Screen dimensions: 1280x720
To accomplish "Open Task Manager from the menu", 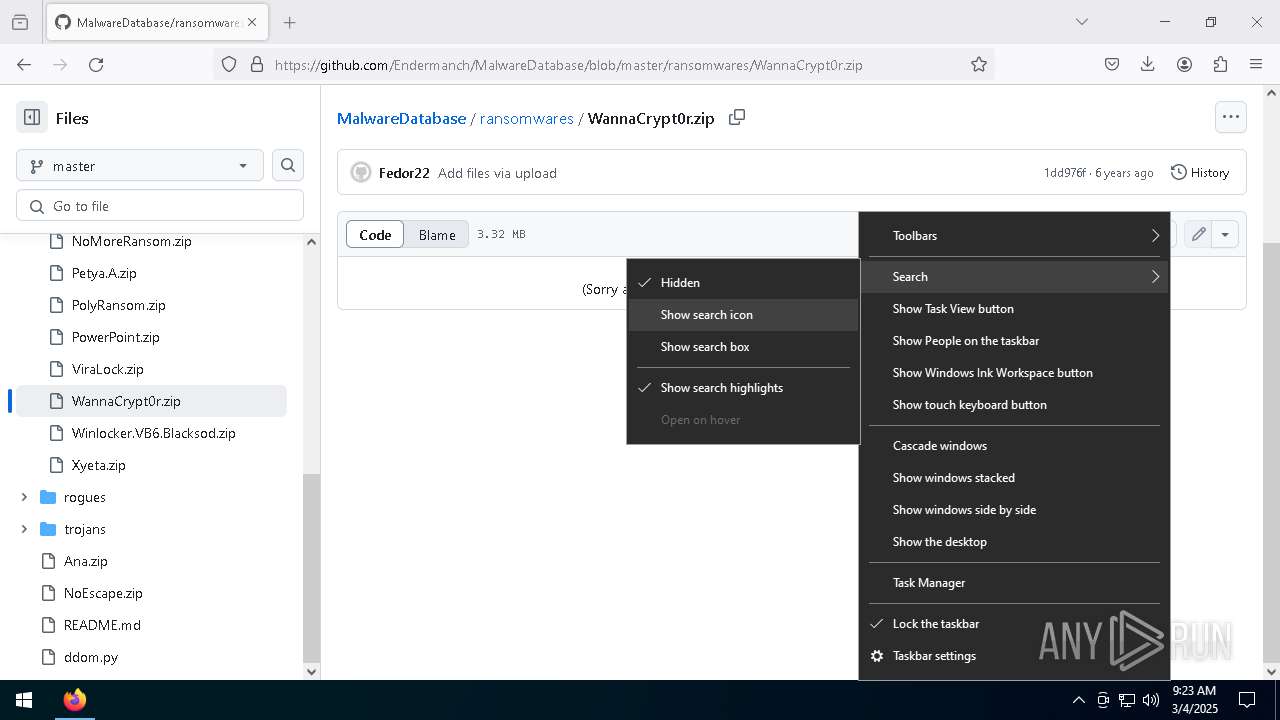I will 1014,583.
